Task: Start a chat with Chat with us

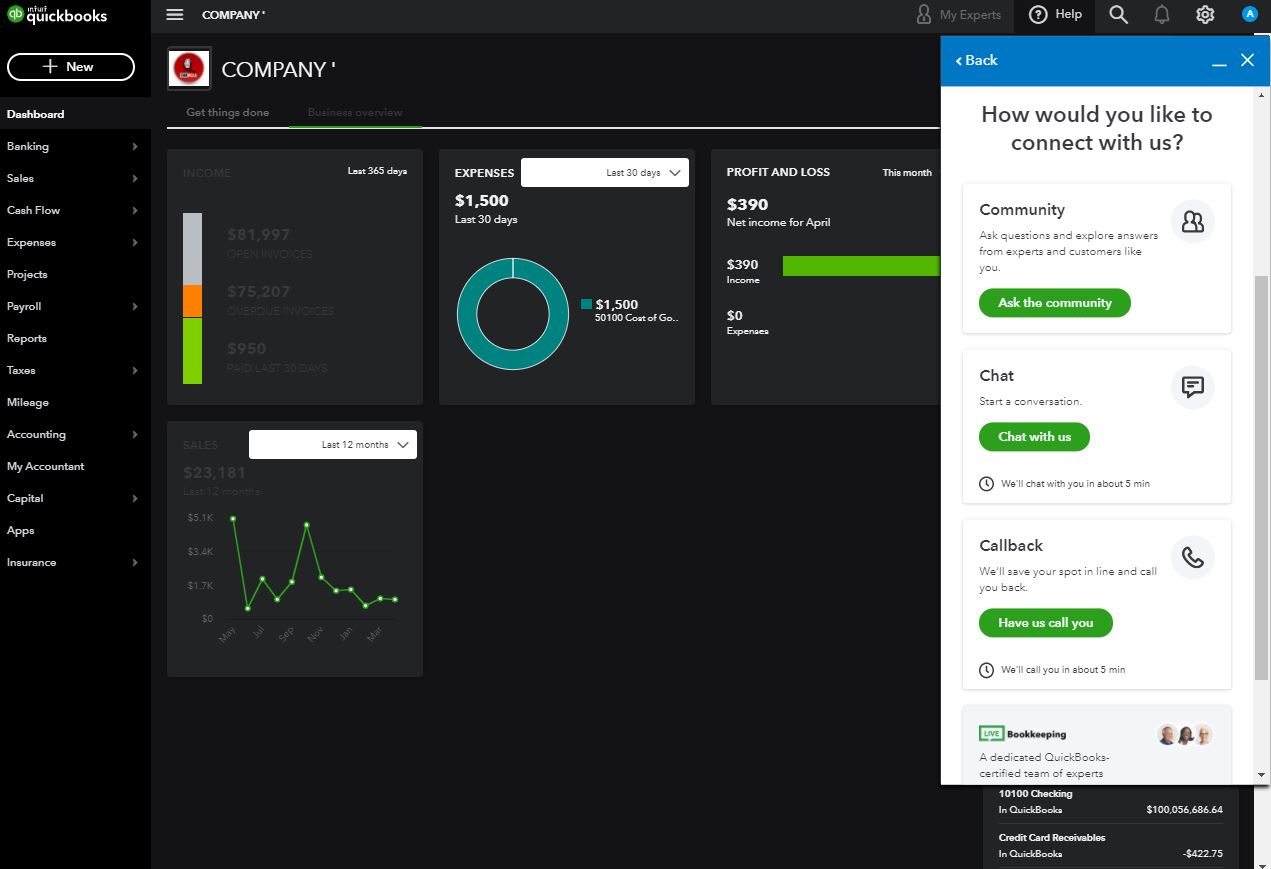Action: [x=1034, y=437]
